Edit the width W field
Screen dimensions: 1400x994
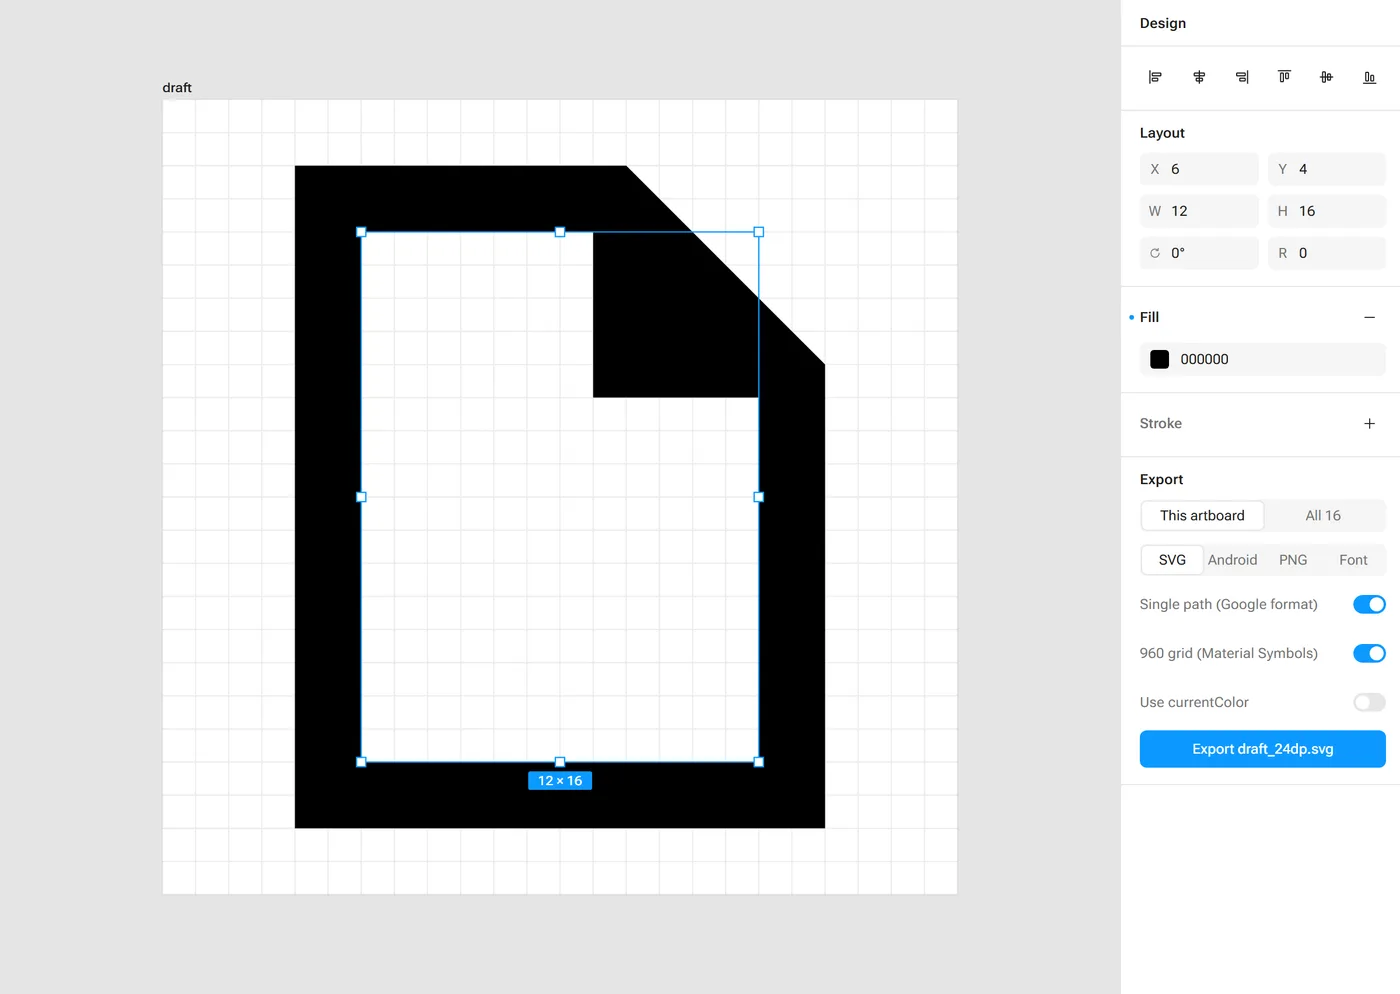click(1199, 211)
